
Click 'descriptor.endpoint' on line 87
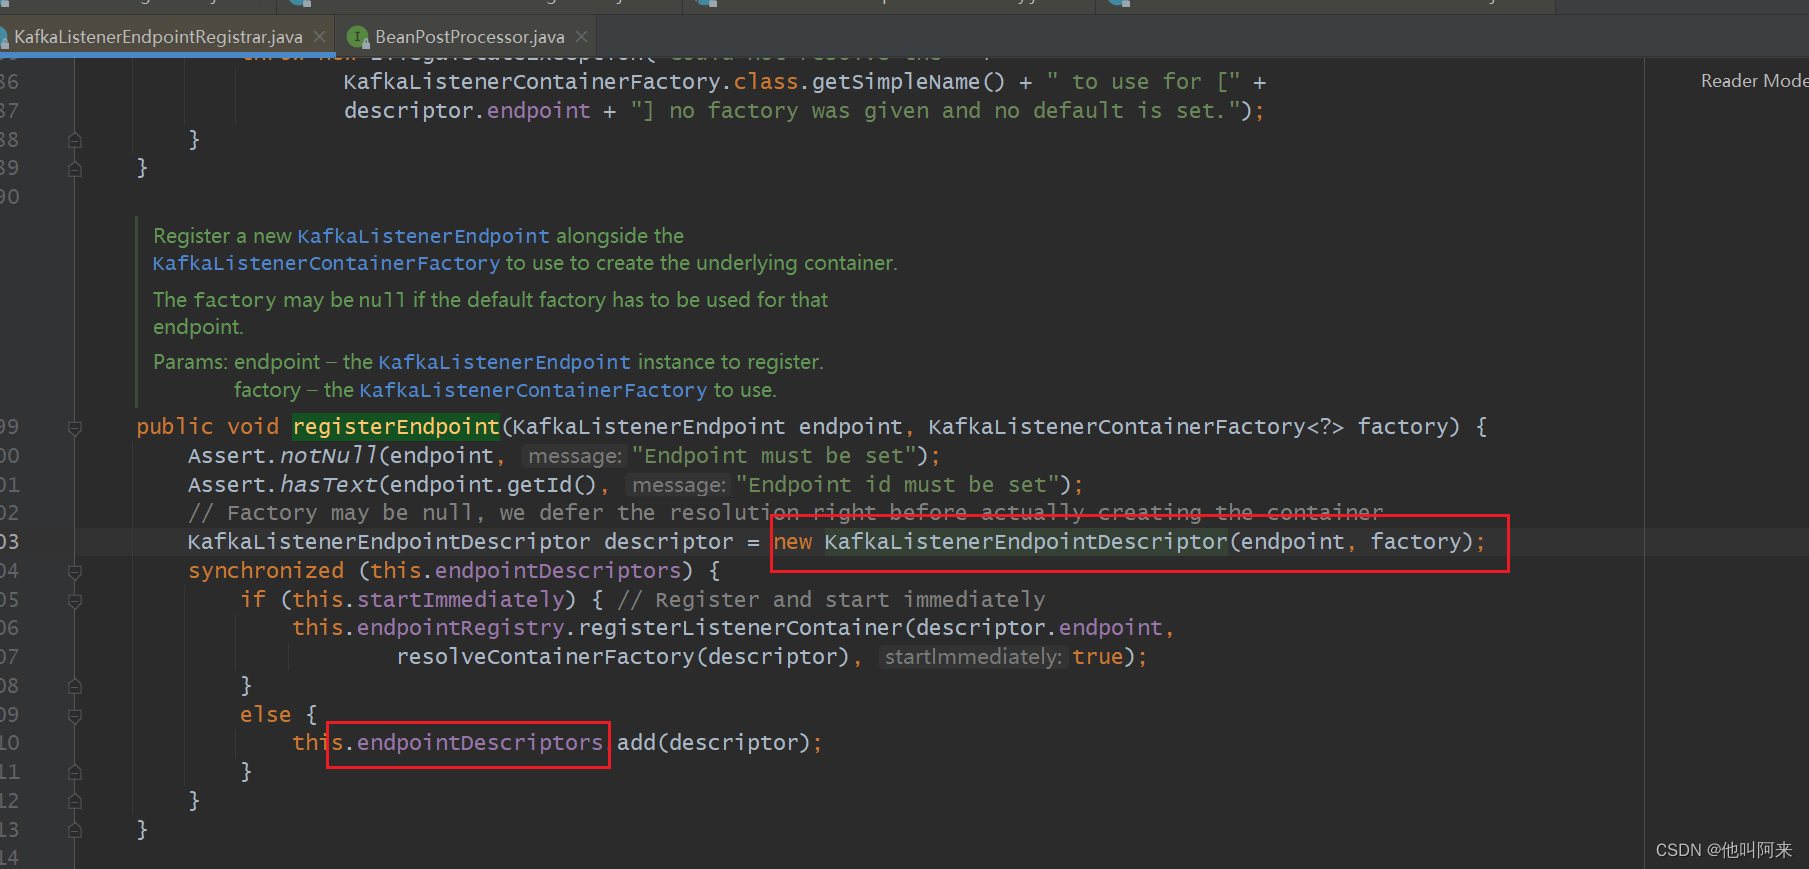point(467,111)
